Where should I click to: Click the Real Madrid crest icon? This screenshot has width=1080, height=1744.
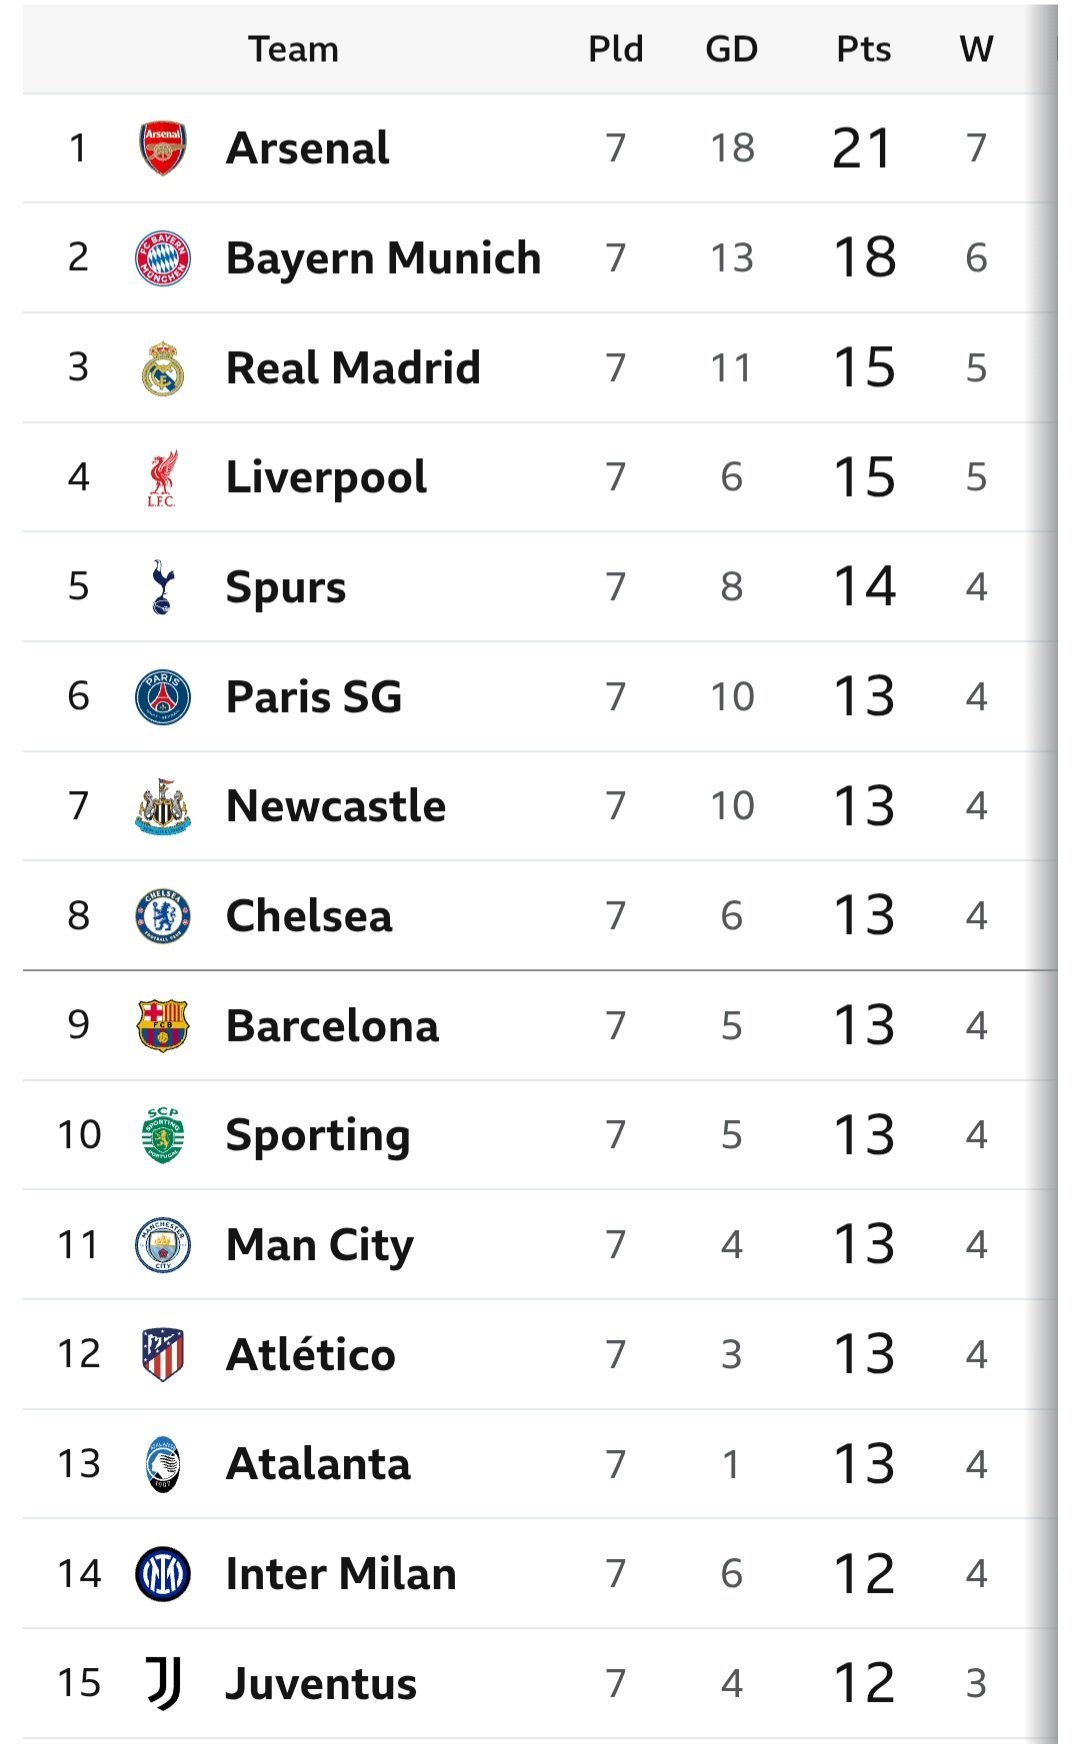coord(162,368)
